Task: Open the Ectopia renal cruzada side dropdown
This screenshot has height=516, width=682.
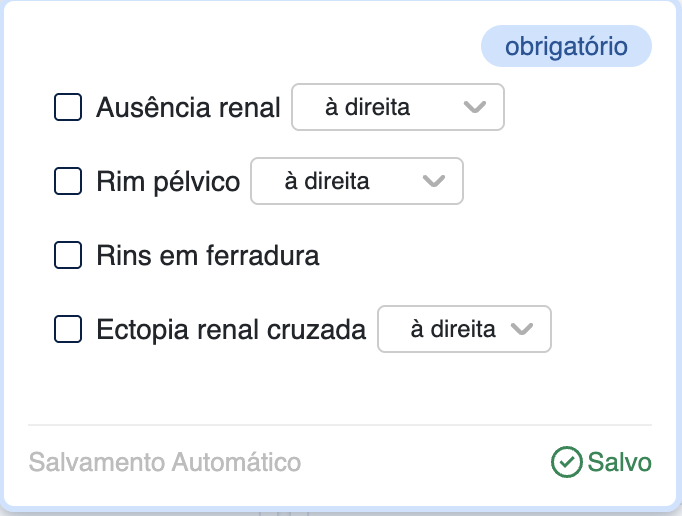Action: [463, 329]
